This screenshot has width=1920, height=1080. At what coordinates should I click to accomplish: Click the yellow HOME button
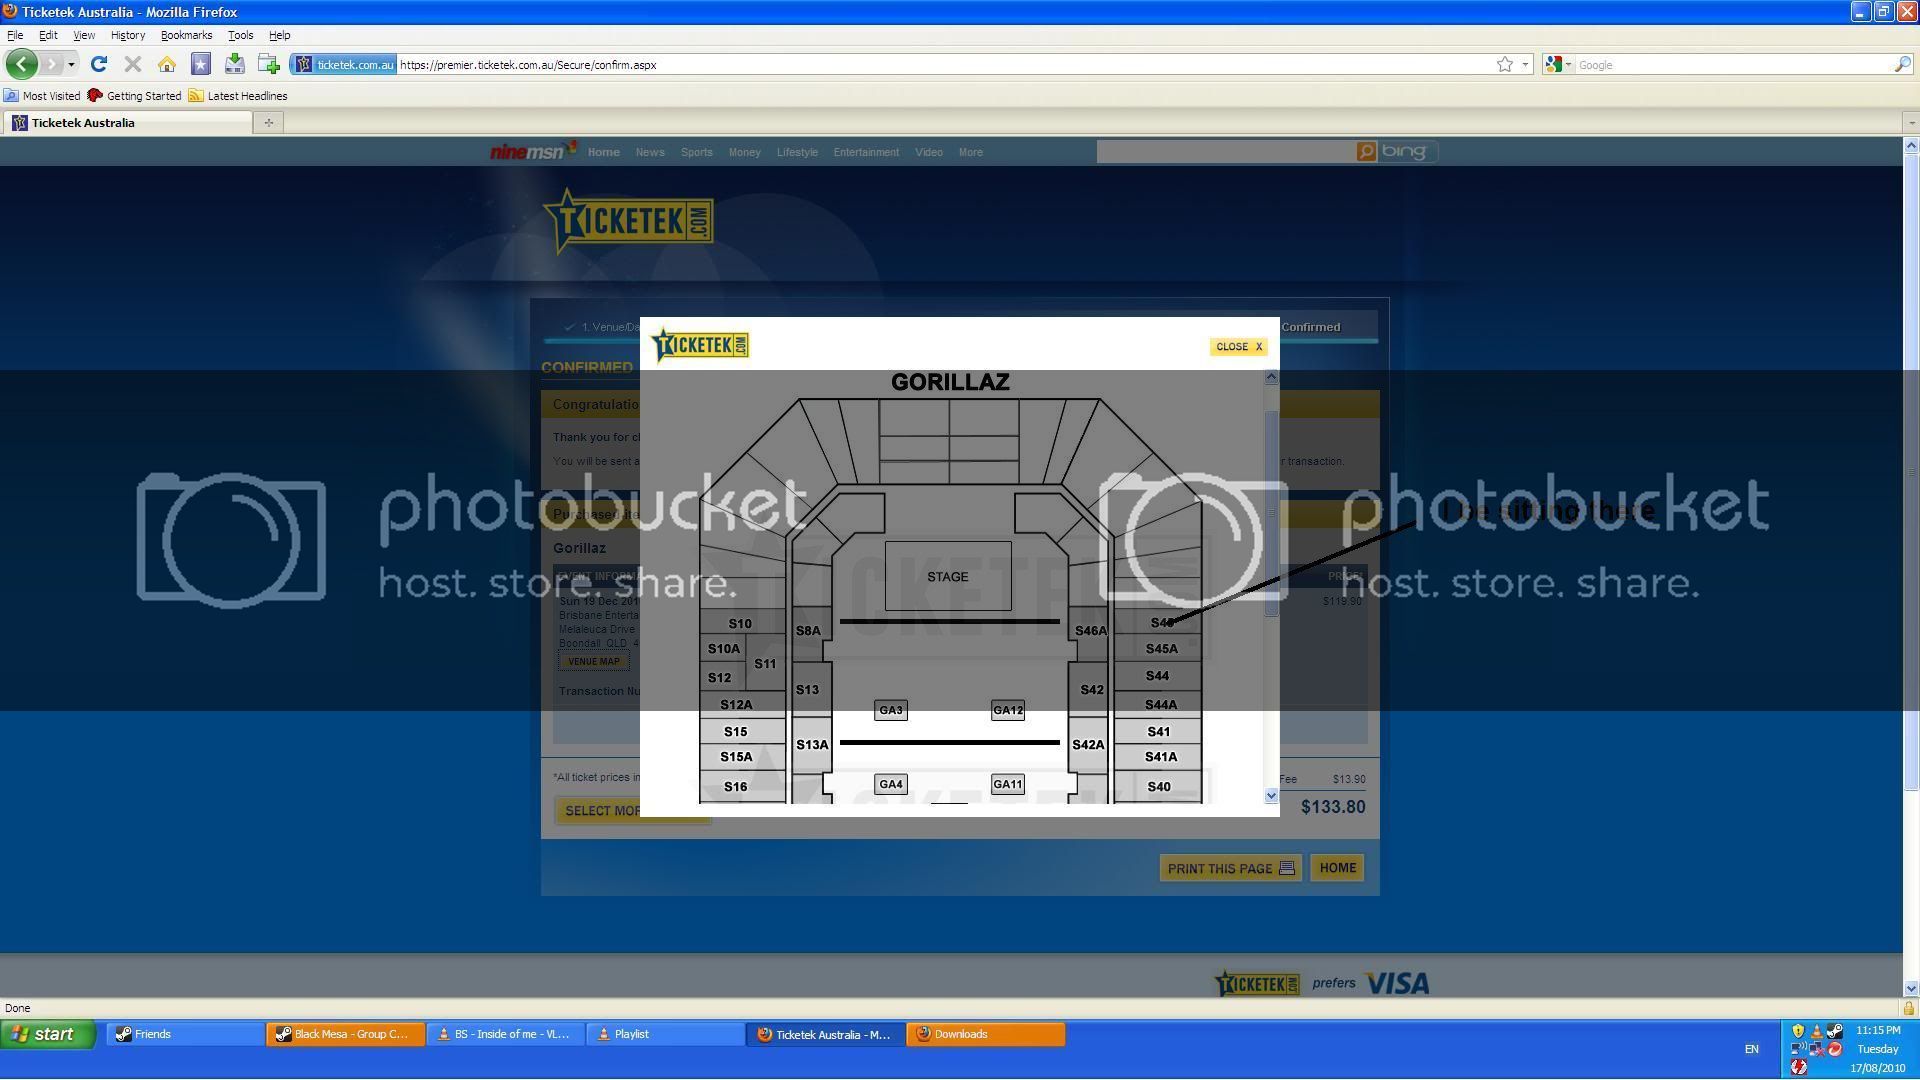coord(1337,868)
